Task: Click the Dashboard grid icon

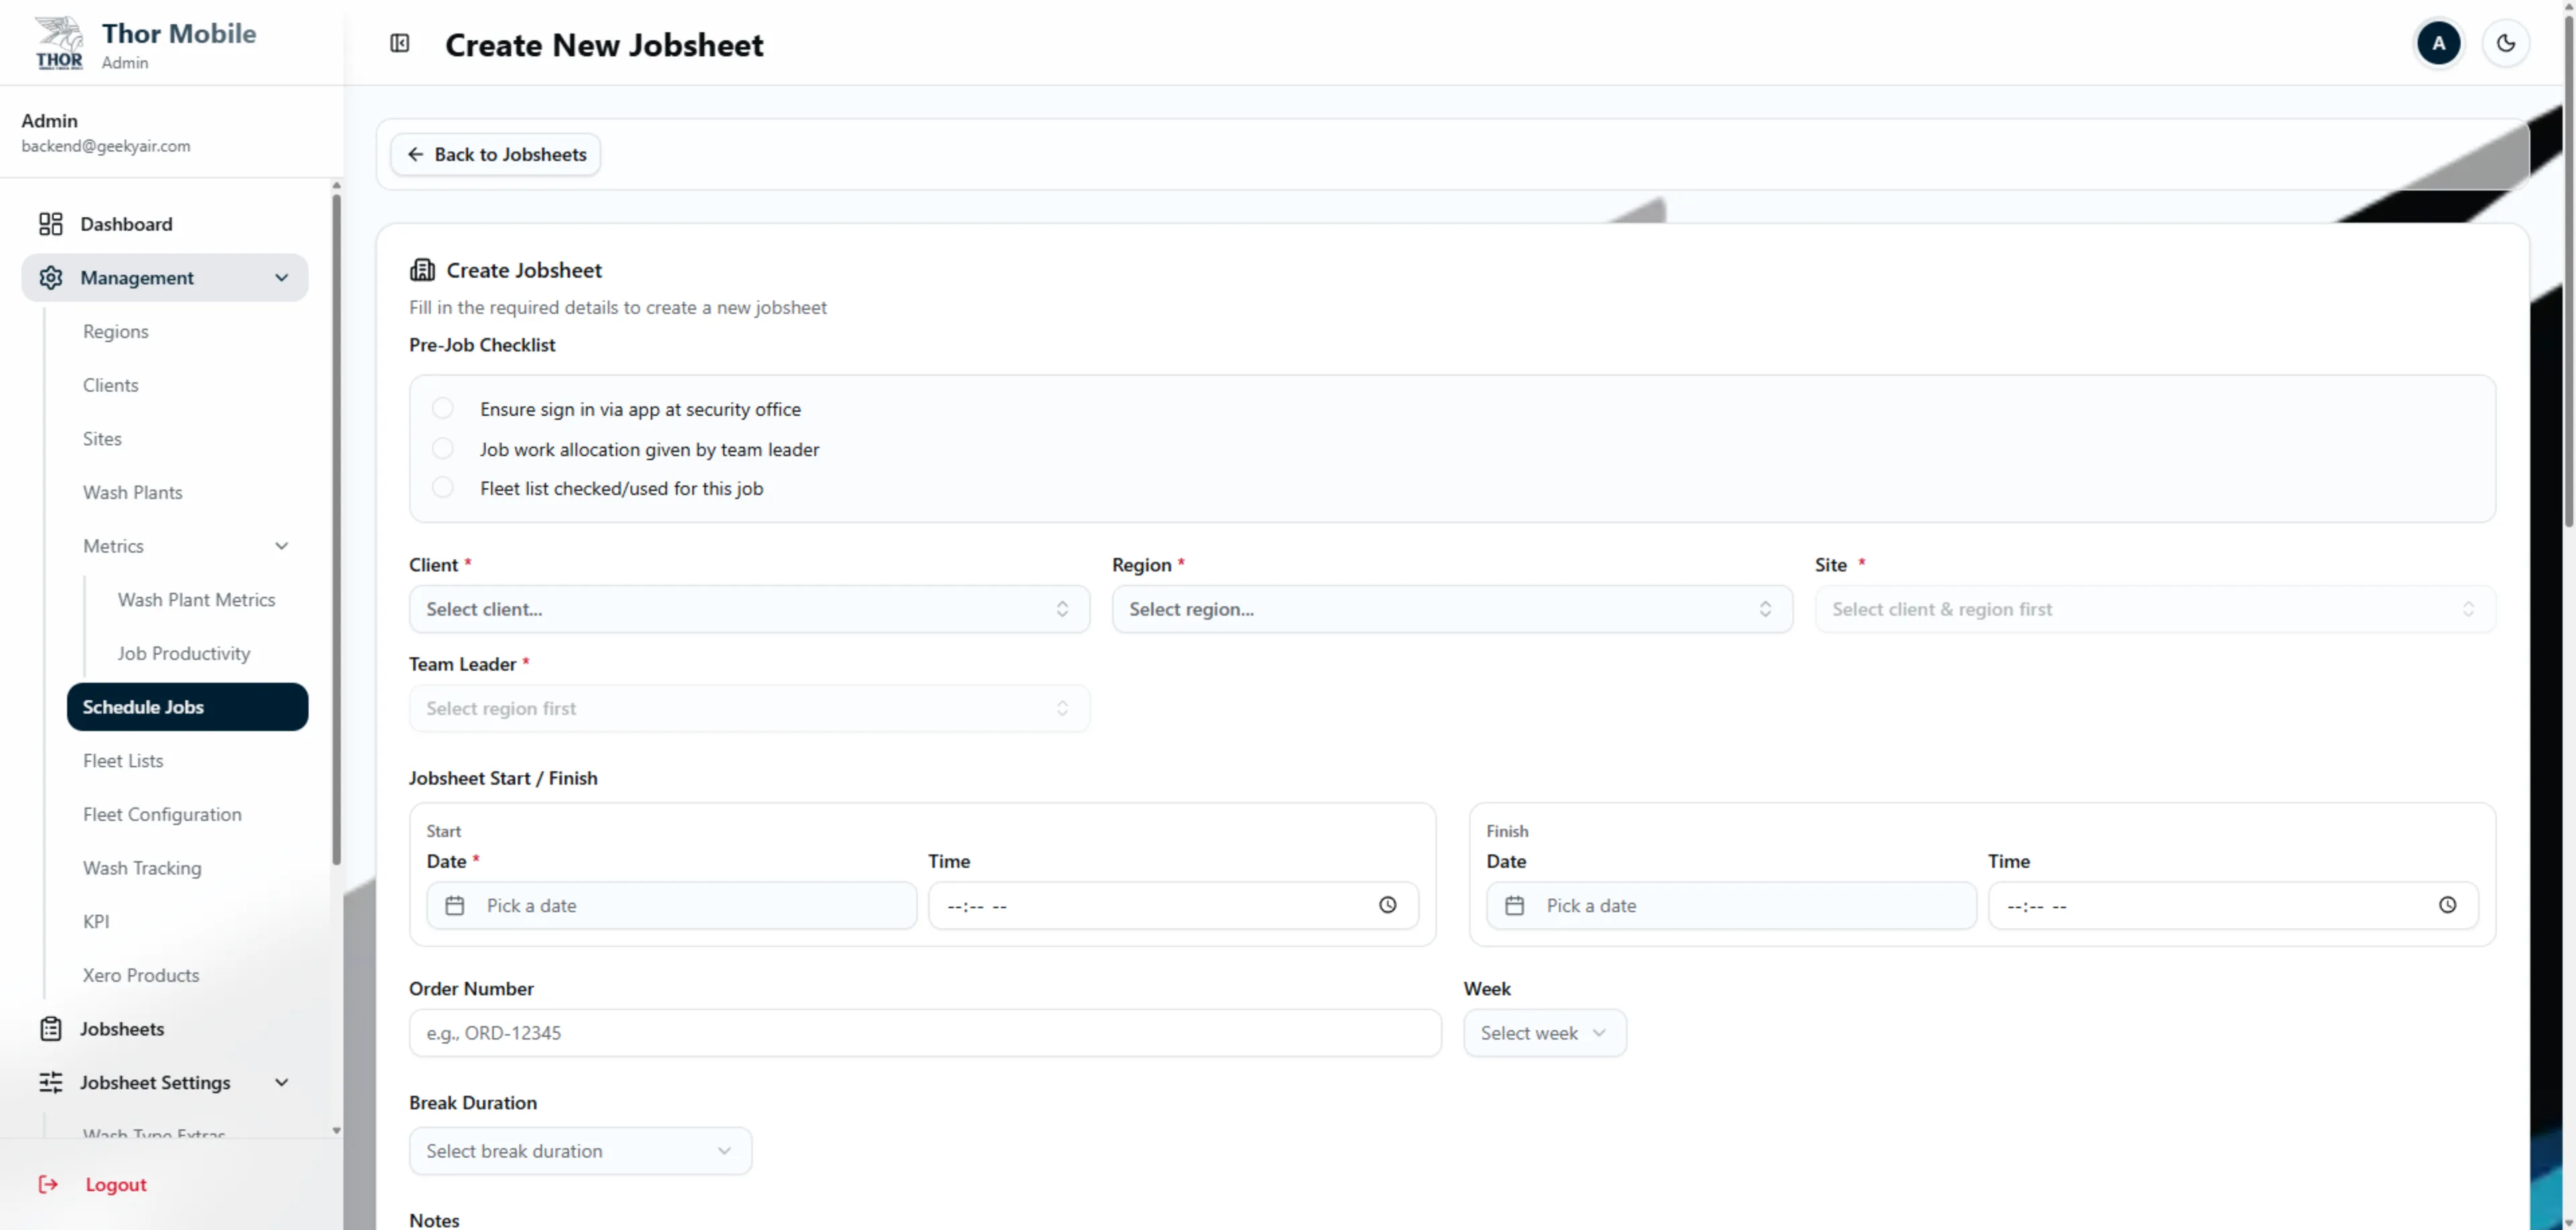Action: point(50,224)
